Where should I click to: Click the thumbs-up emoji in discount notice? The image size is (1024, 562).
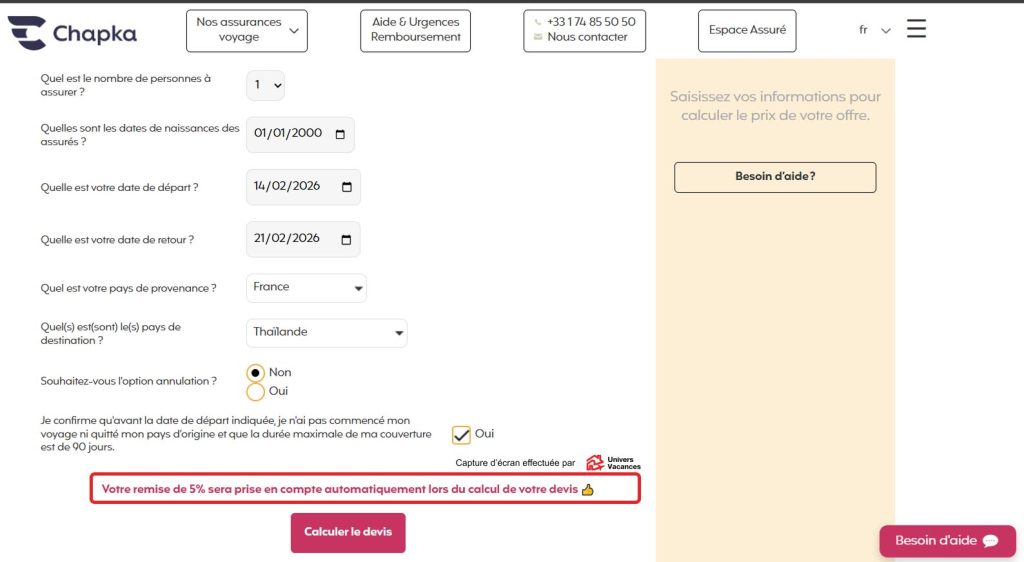point(587,490)
